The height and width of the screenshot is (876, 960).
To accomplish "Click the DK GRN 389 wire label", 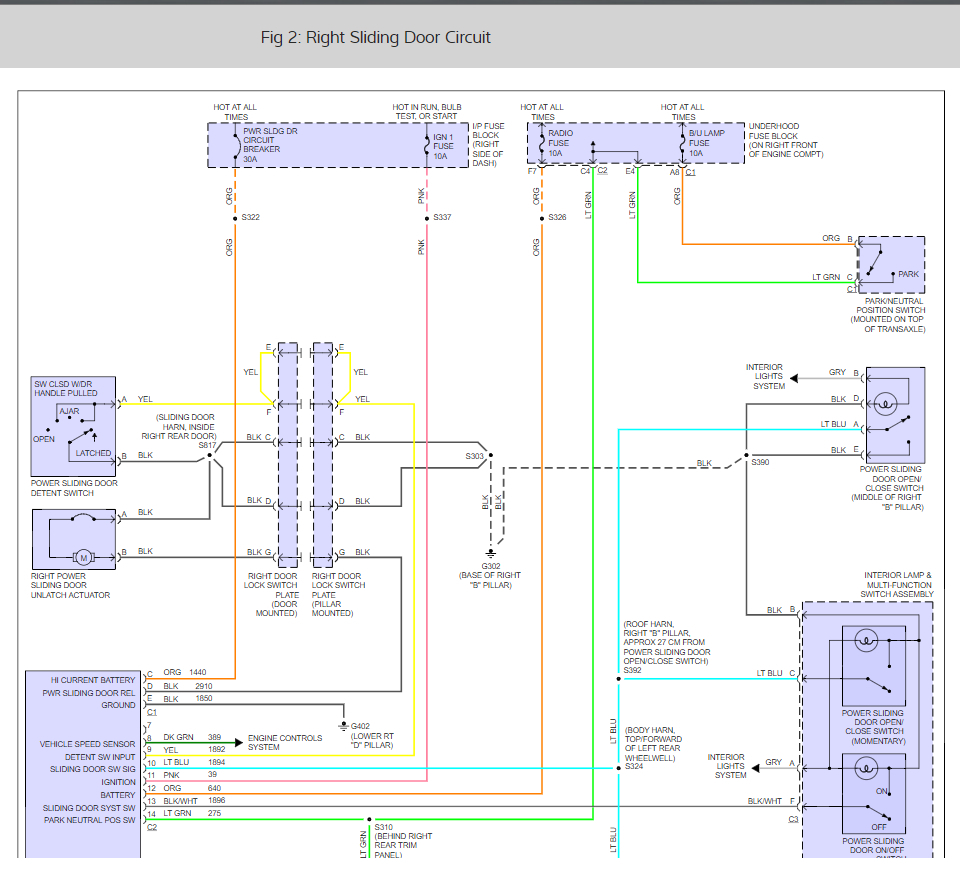I will (192, 737).
